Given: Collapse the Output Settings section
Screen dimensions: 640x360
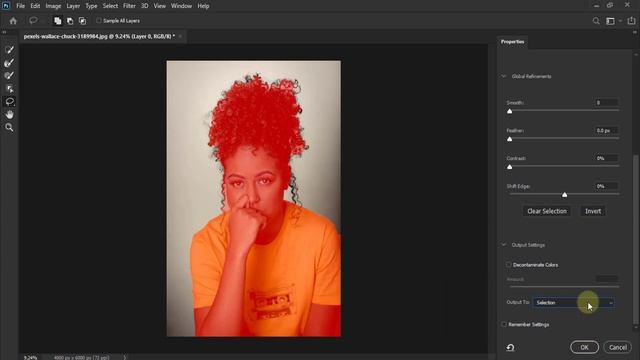Looking at the screenshot, I should click(504, 245).
